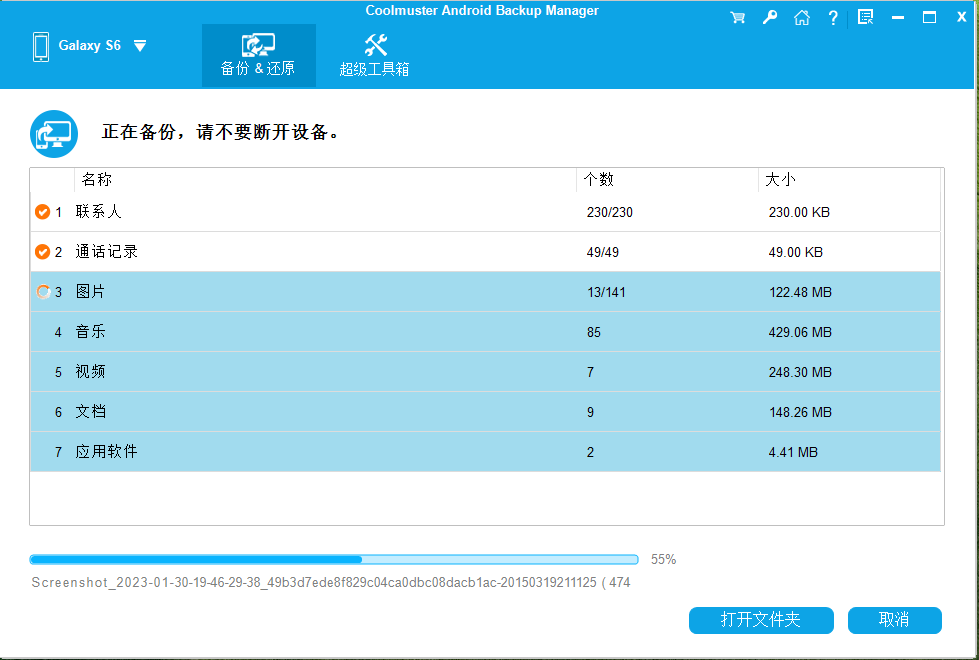The image size is (979, 660).
Task: Maximize the Coolmuster window
Action: (929, 17)
